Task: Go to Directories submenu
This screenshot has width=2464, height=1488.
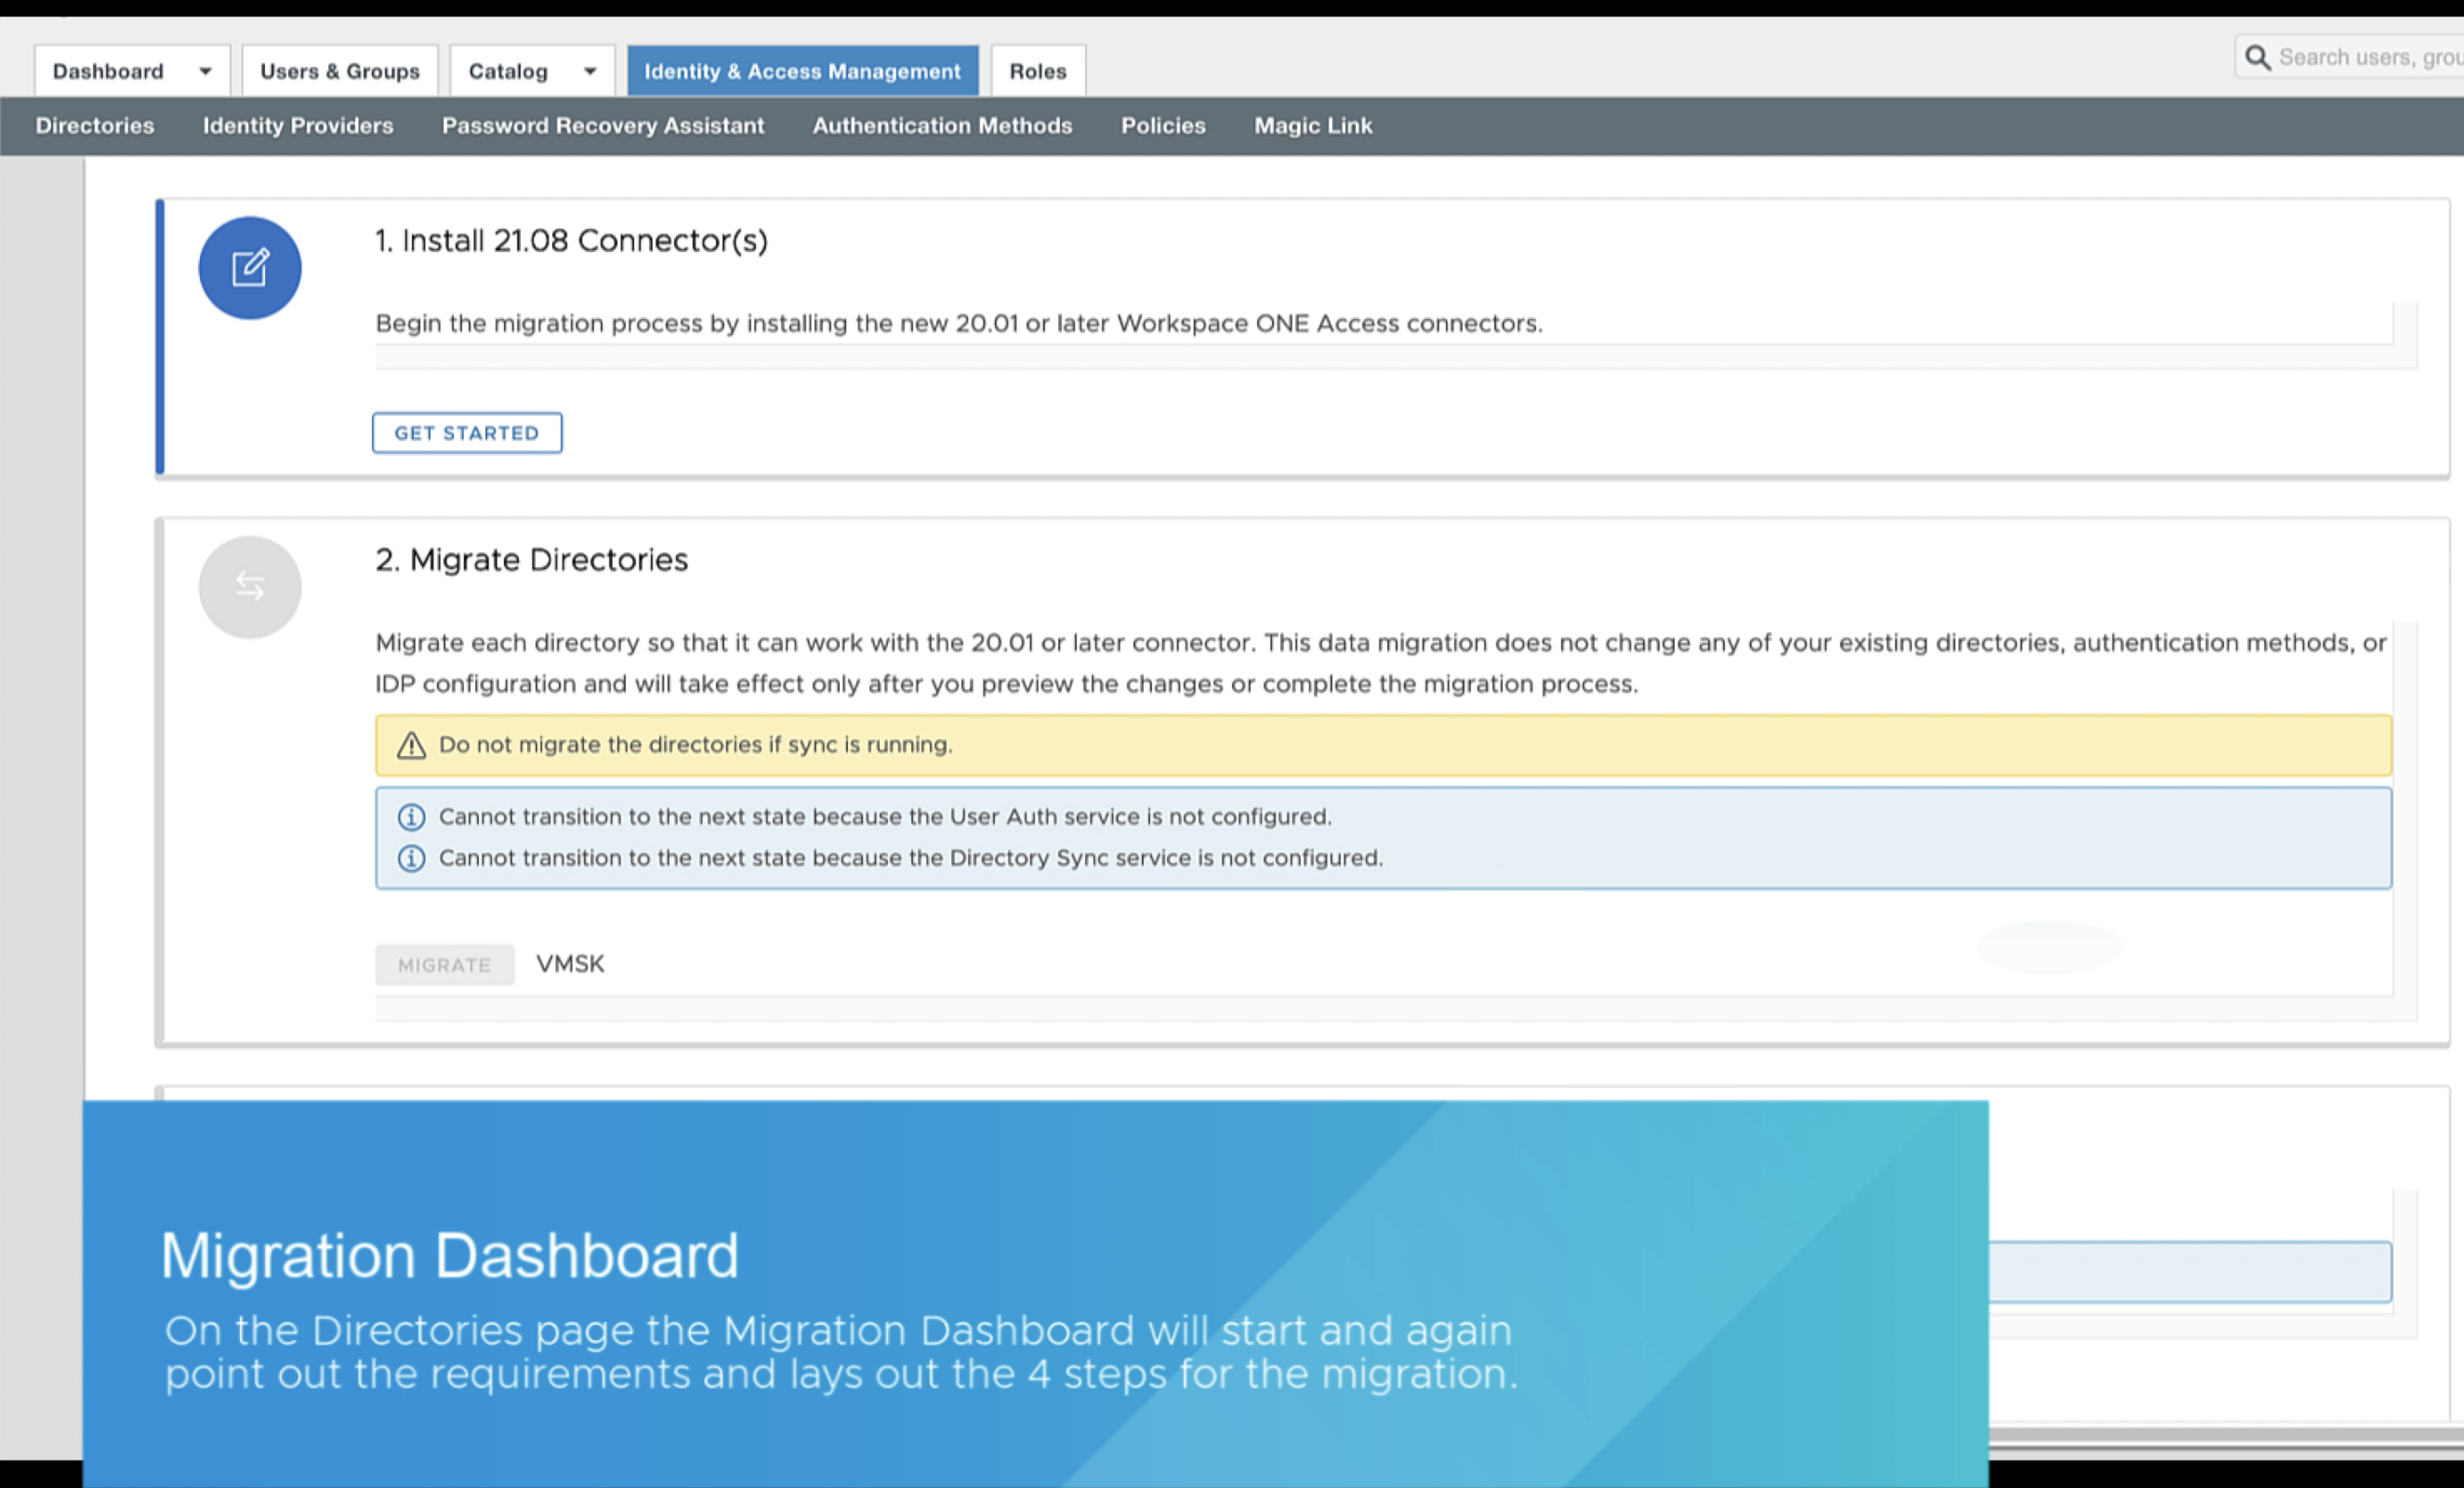Action: pyautogui.click(x=95, y=126)
